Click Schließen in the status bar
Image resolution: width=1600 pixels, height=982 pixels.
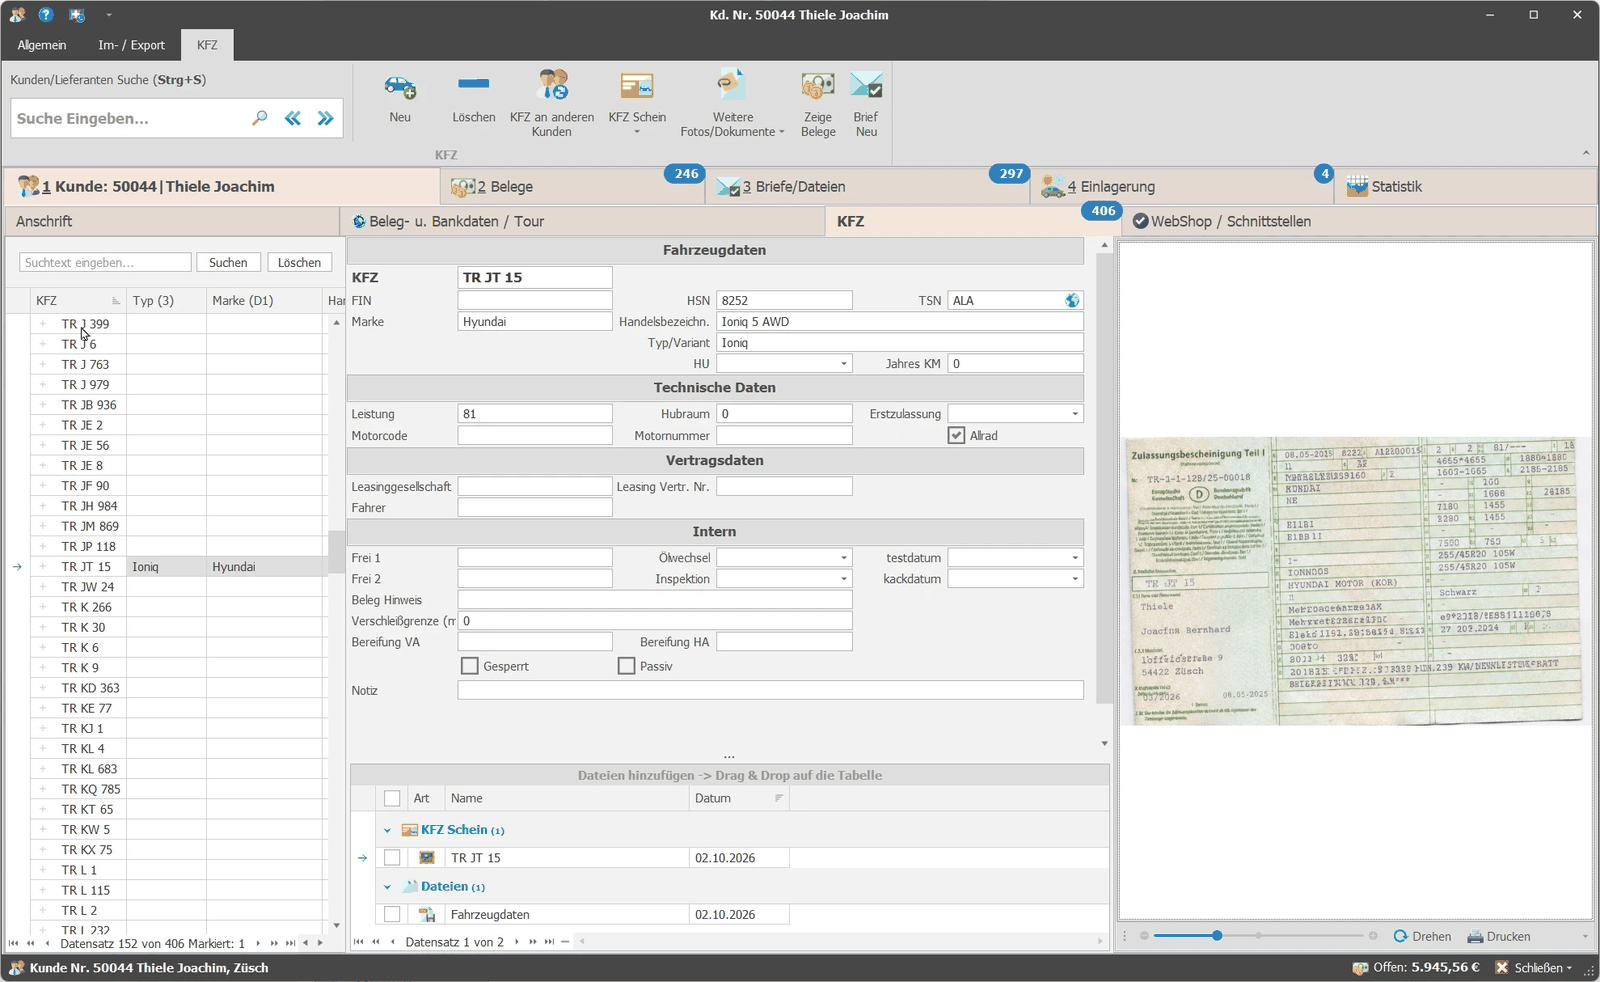tap(1534, 968)
